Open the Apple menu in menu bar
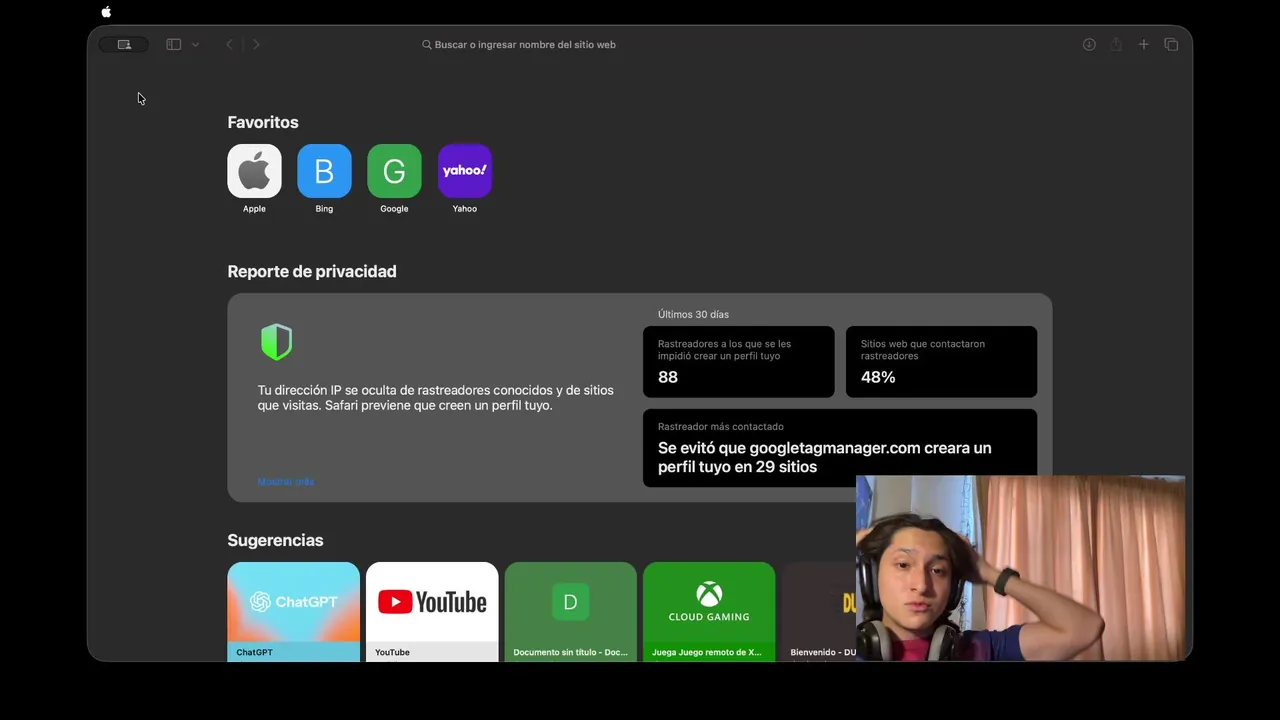 pos(106,12)
